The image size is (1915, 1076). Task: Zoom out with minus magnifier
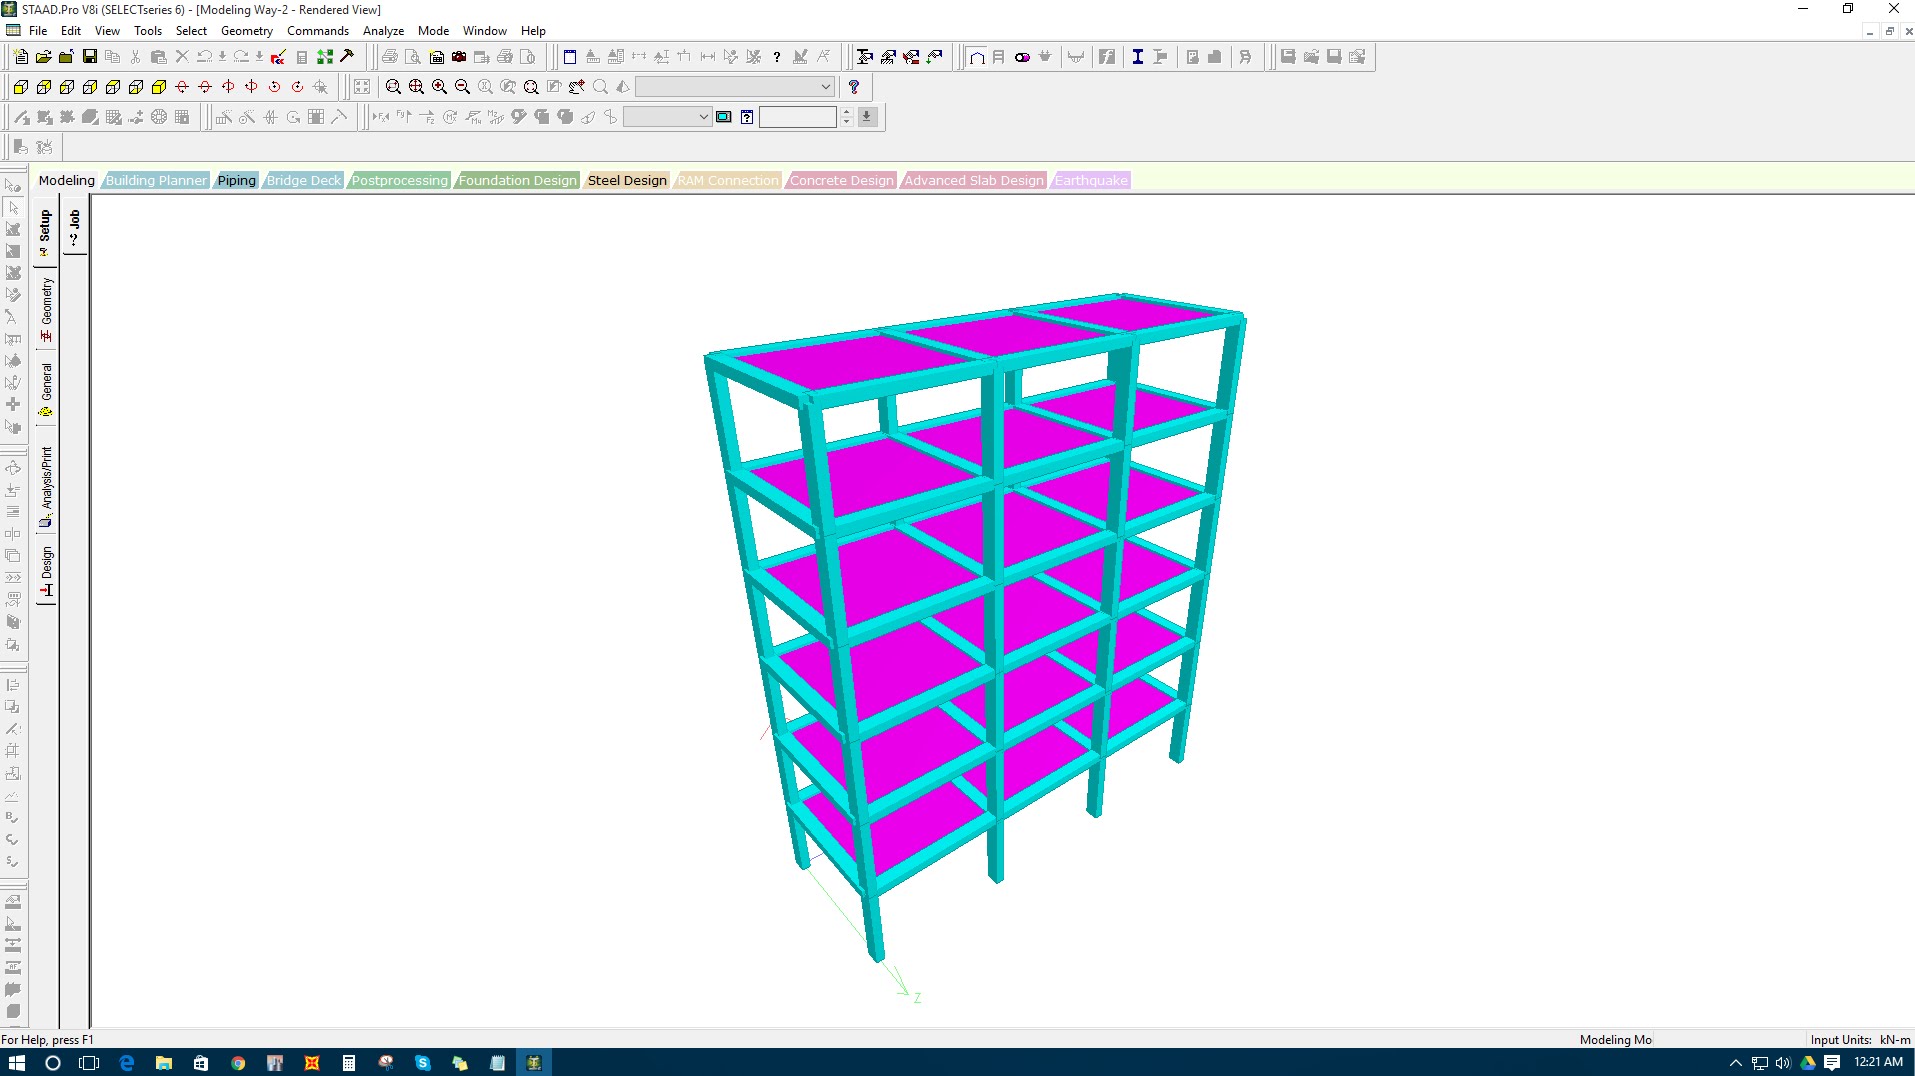[x=462, y=87]
